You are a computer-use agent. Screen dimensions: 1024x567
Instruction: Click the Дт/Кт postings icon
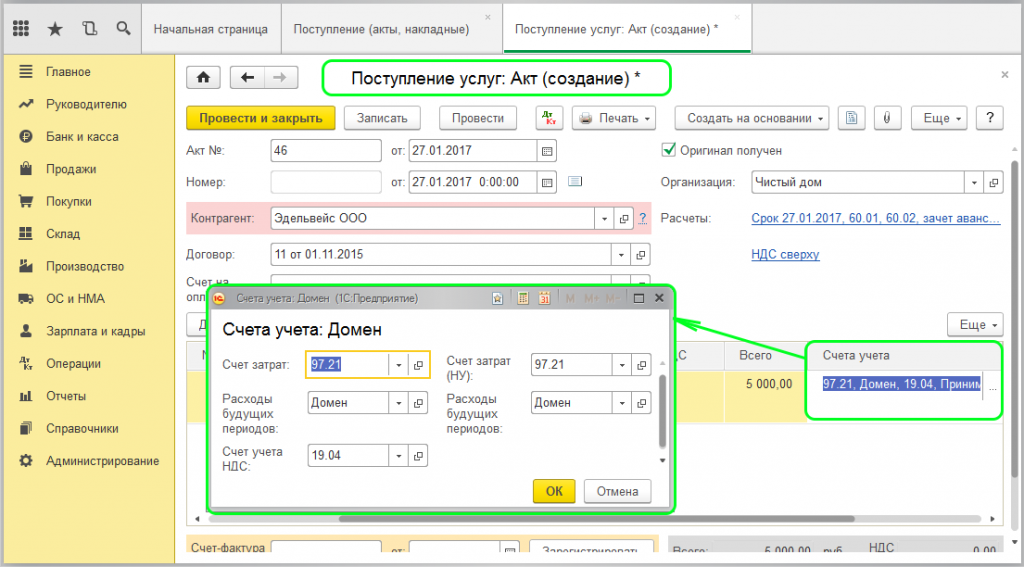pyautogui.click(x=549, y=118)
